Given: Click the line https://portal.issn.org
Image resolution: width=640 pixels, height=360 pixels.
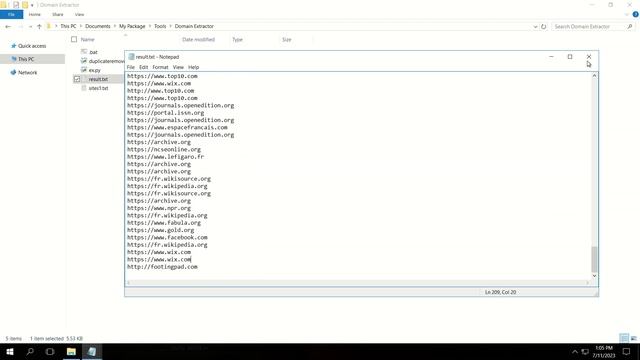Looking at the screenshot, I should (165, 113).
